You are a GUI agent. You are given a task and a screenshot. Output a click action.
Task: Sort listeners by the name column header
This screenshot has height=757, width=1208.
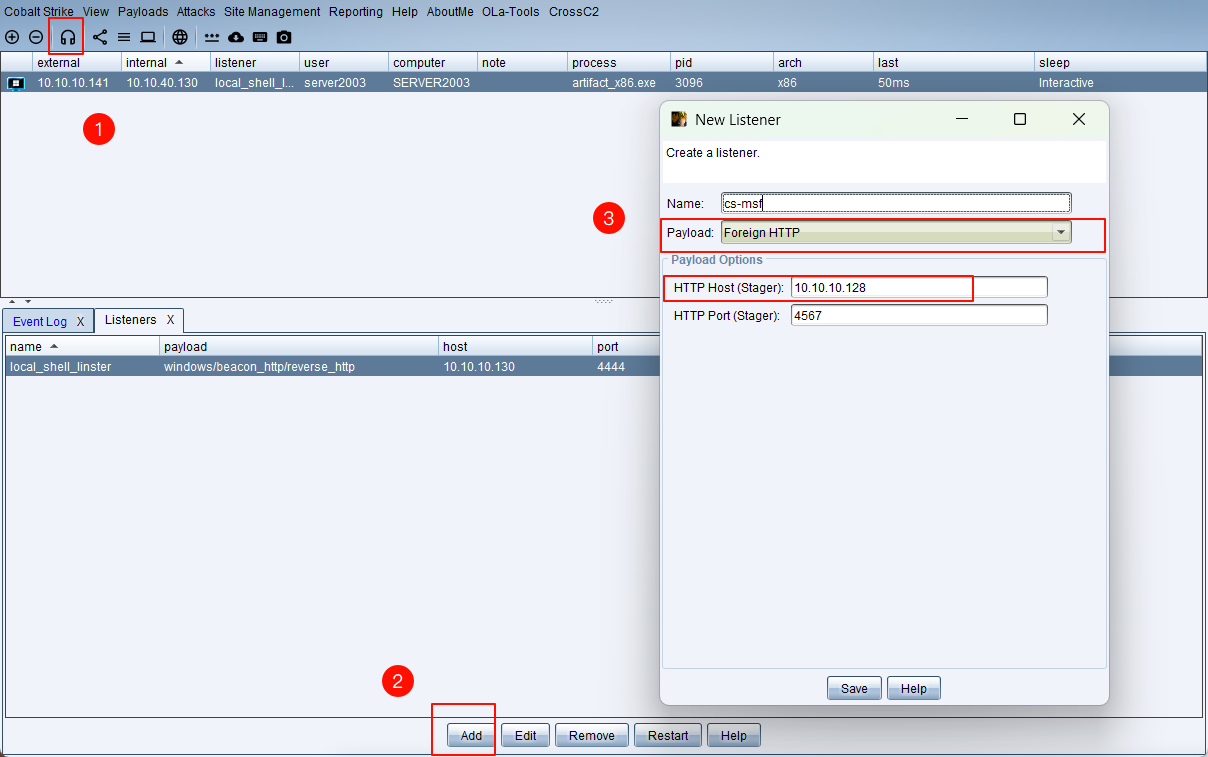click(x=82, y=346)
